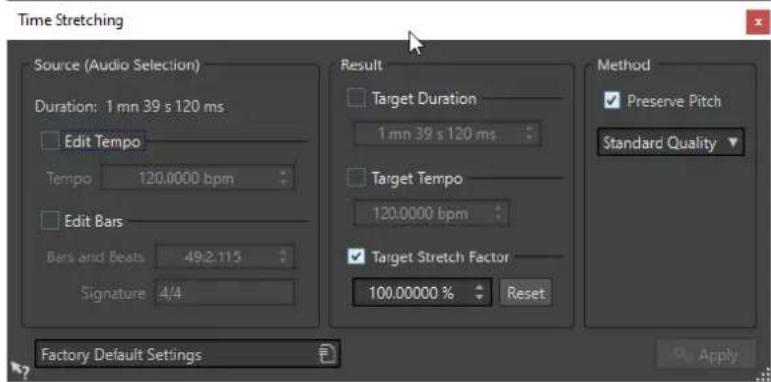Viewport: 771px width, 382px height.
Task: Uncheck the Target Stretch Factor checkbox
Action: (356, 256)
